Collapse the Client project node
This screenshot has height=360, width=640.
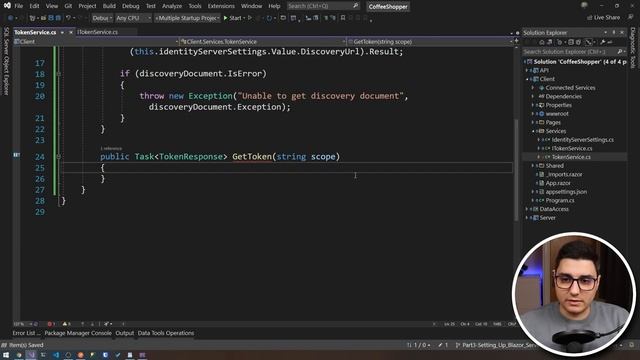(x=527, y=79)
